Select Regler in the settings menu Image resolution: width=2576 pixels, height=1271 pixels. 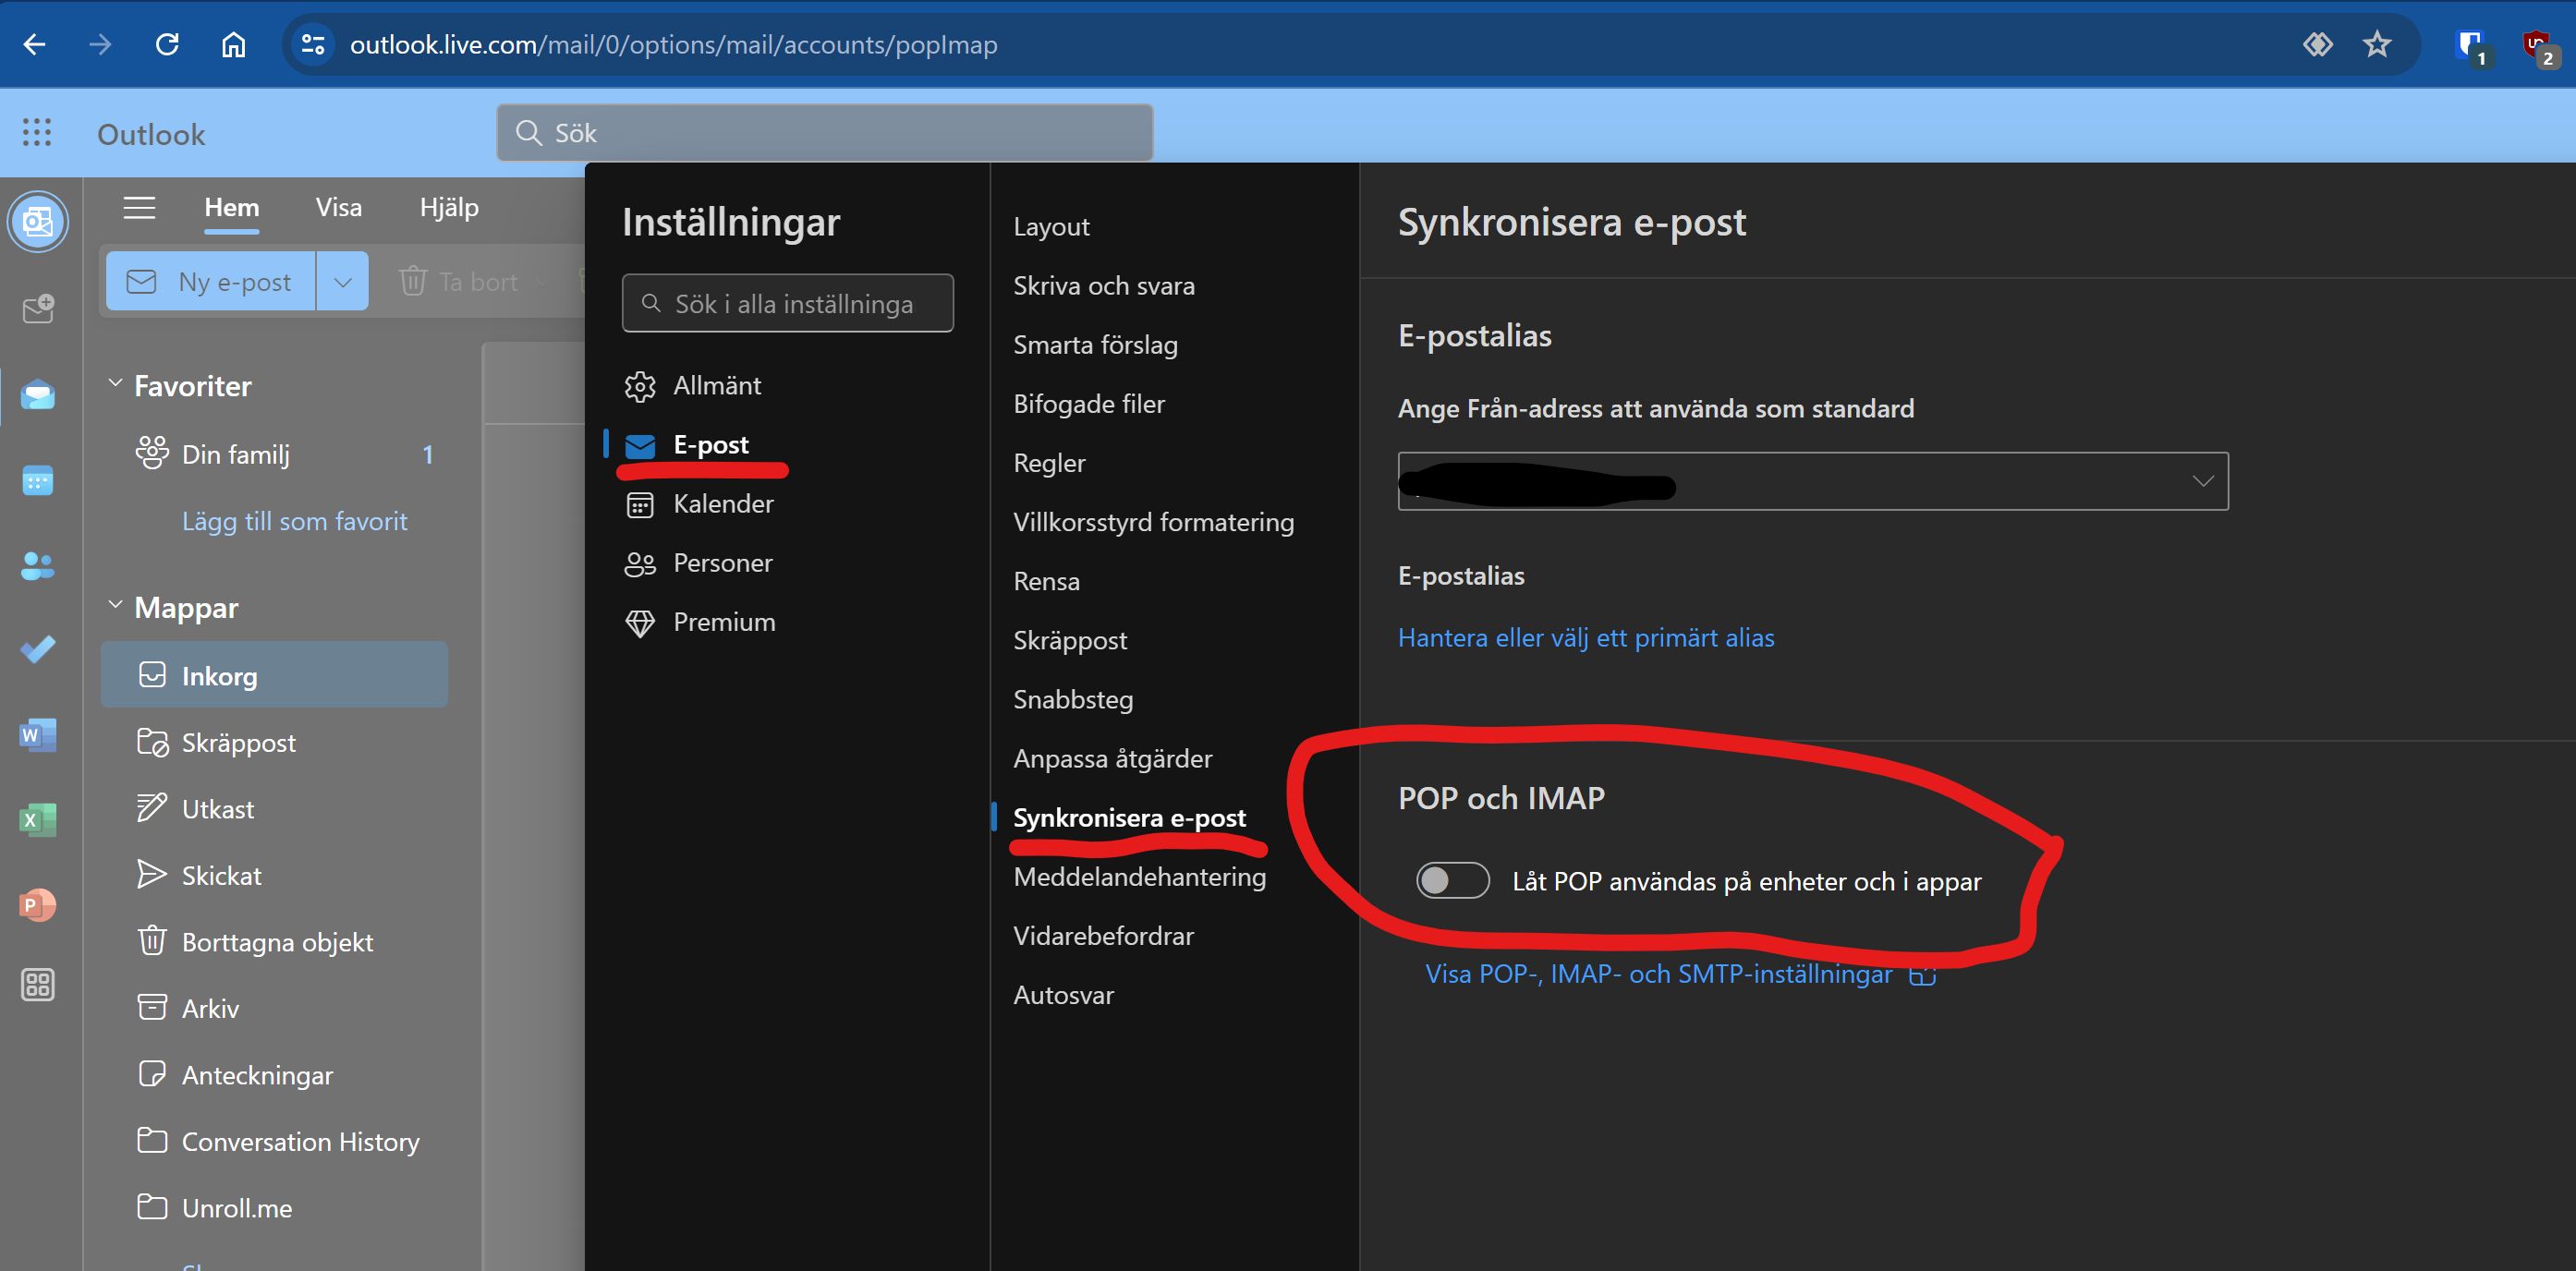[x=1049, y=463]
